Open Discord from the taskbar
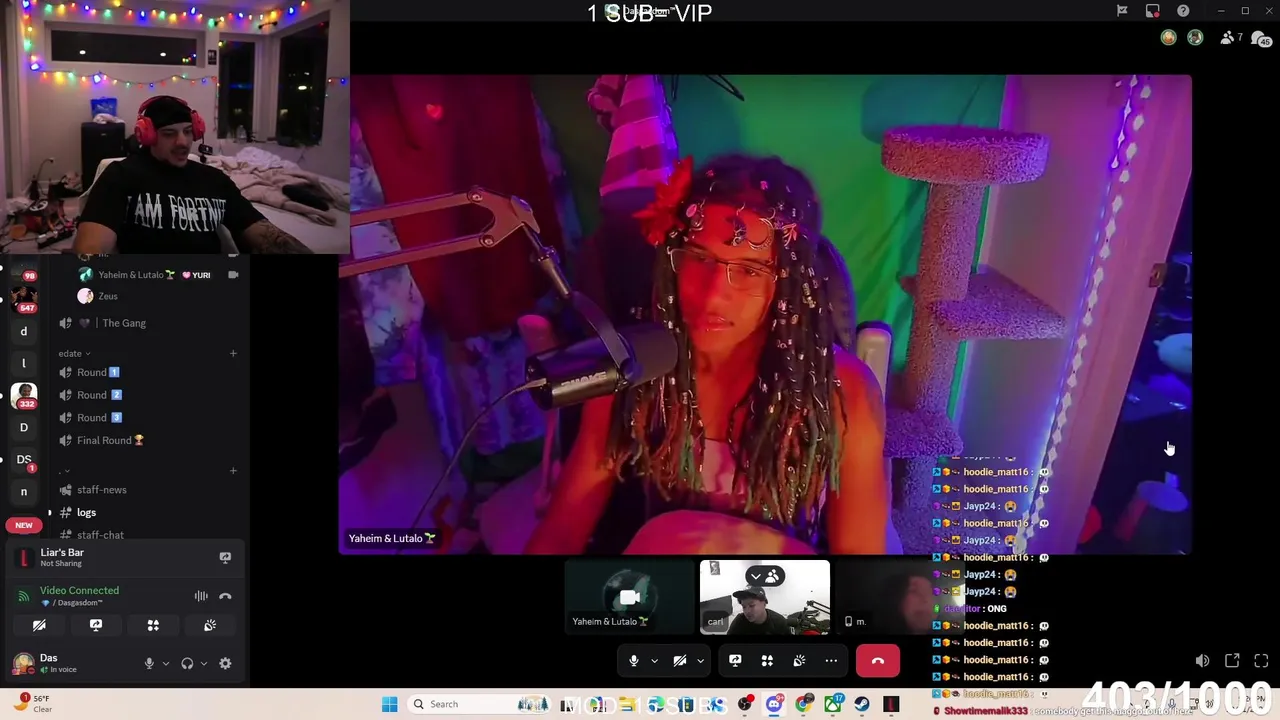Image resolution: width=1280 pixels, height=720 pixels. click(774, 704)
